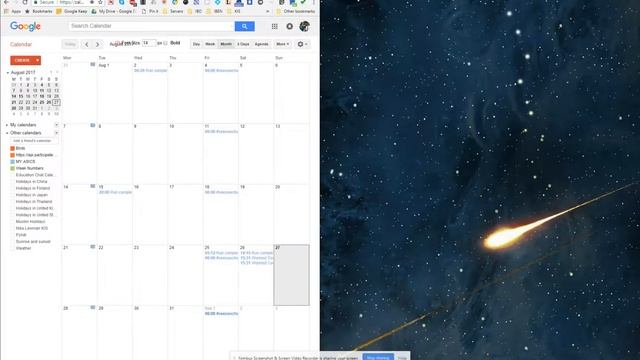The height and width of the screenshot is (360, 640).
Task: Go to previous month with left arrow
Action: click(87, 44)
